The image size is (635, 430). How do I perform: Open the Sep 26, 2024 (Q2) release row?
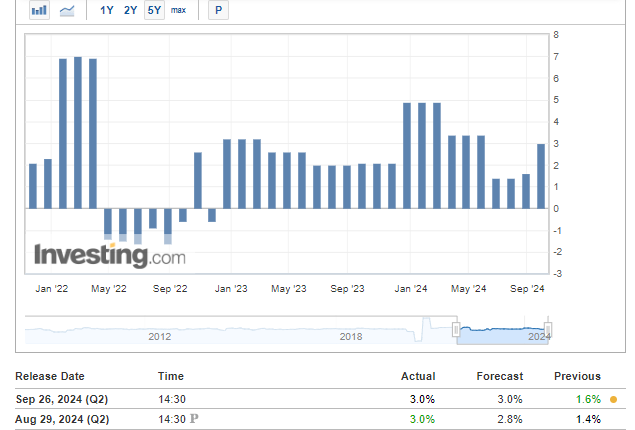[61, 399]
